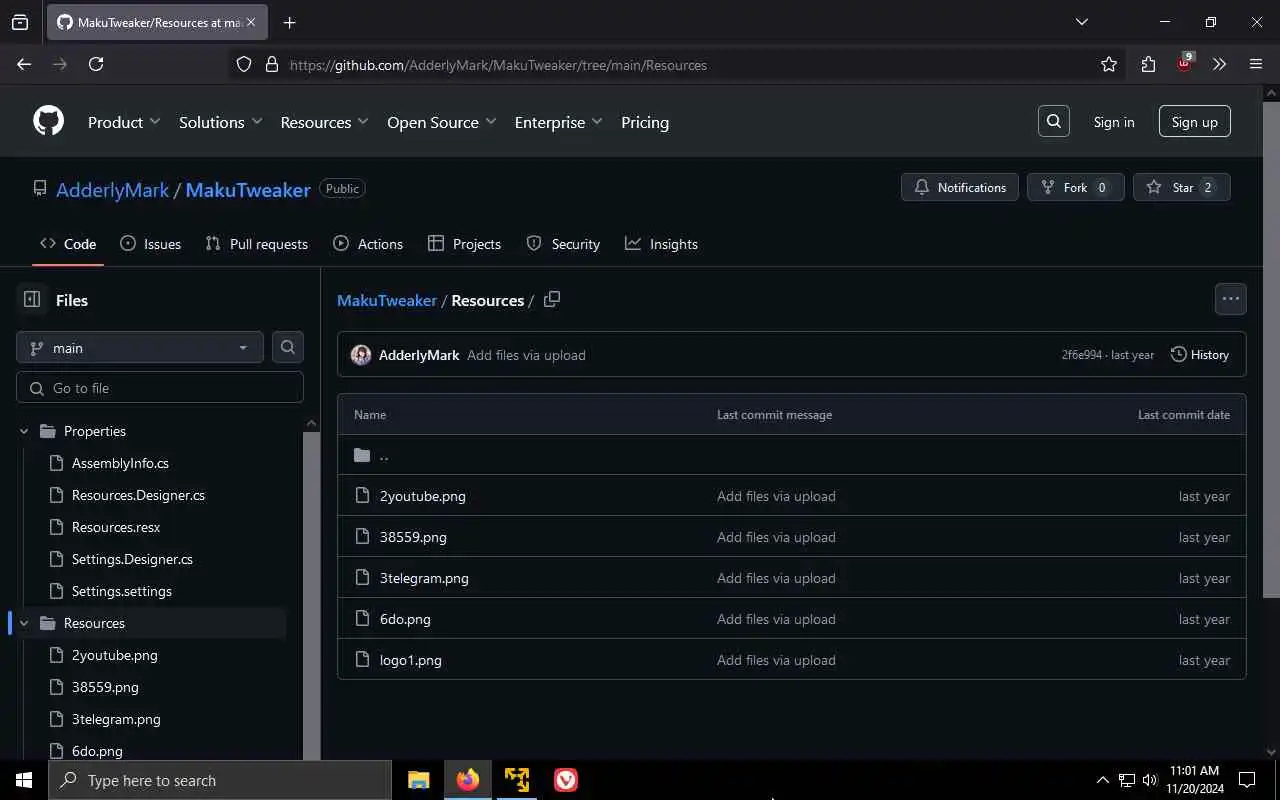Click the Firefox View icon in tab bar
This screenshot has height=800, width=1280.
pyautogui.click(x=20, y=22)
